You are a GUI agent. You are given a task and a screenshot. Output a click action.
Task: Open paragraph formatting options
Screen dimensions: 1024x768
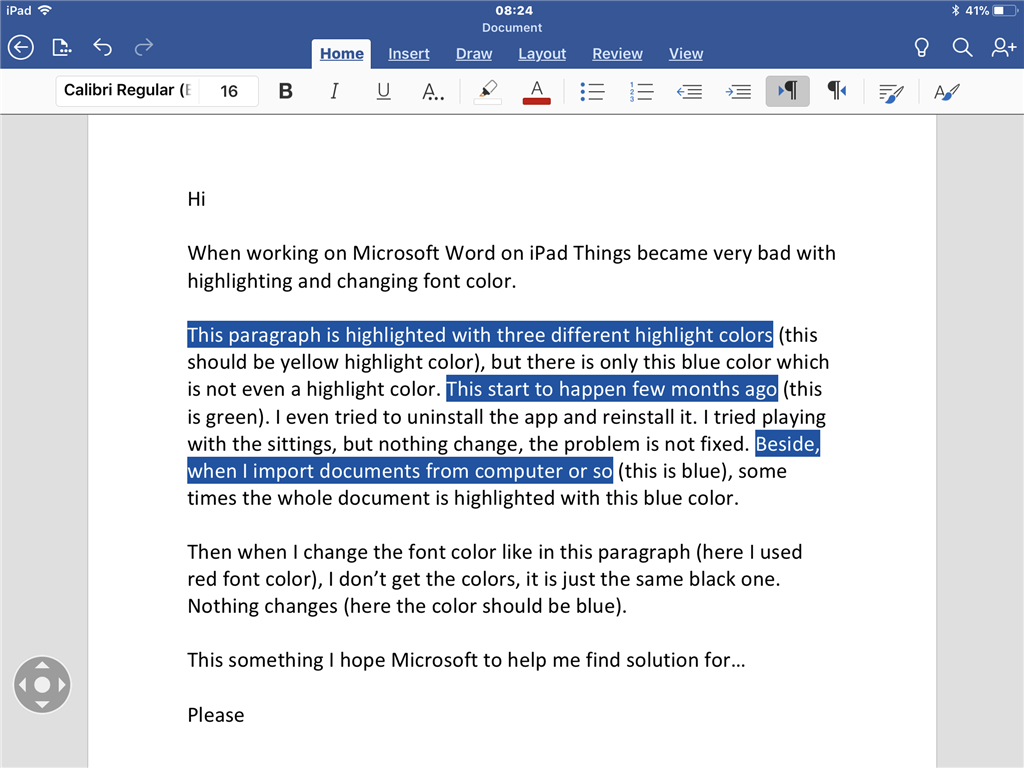coord(891,93)
